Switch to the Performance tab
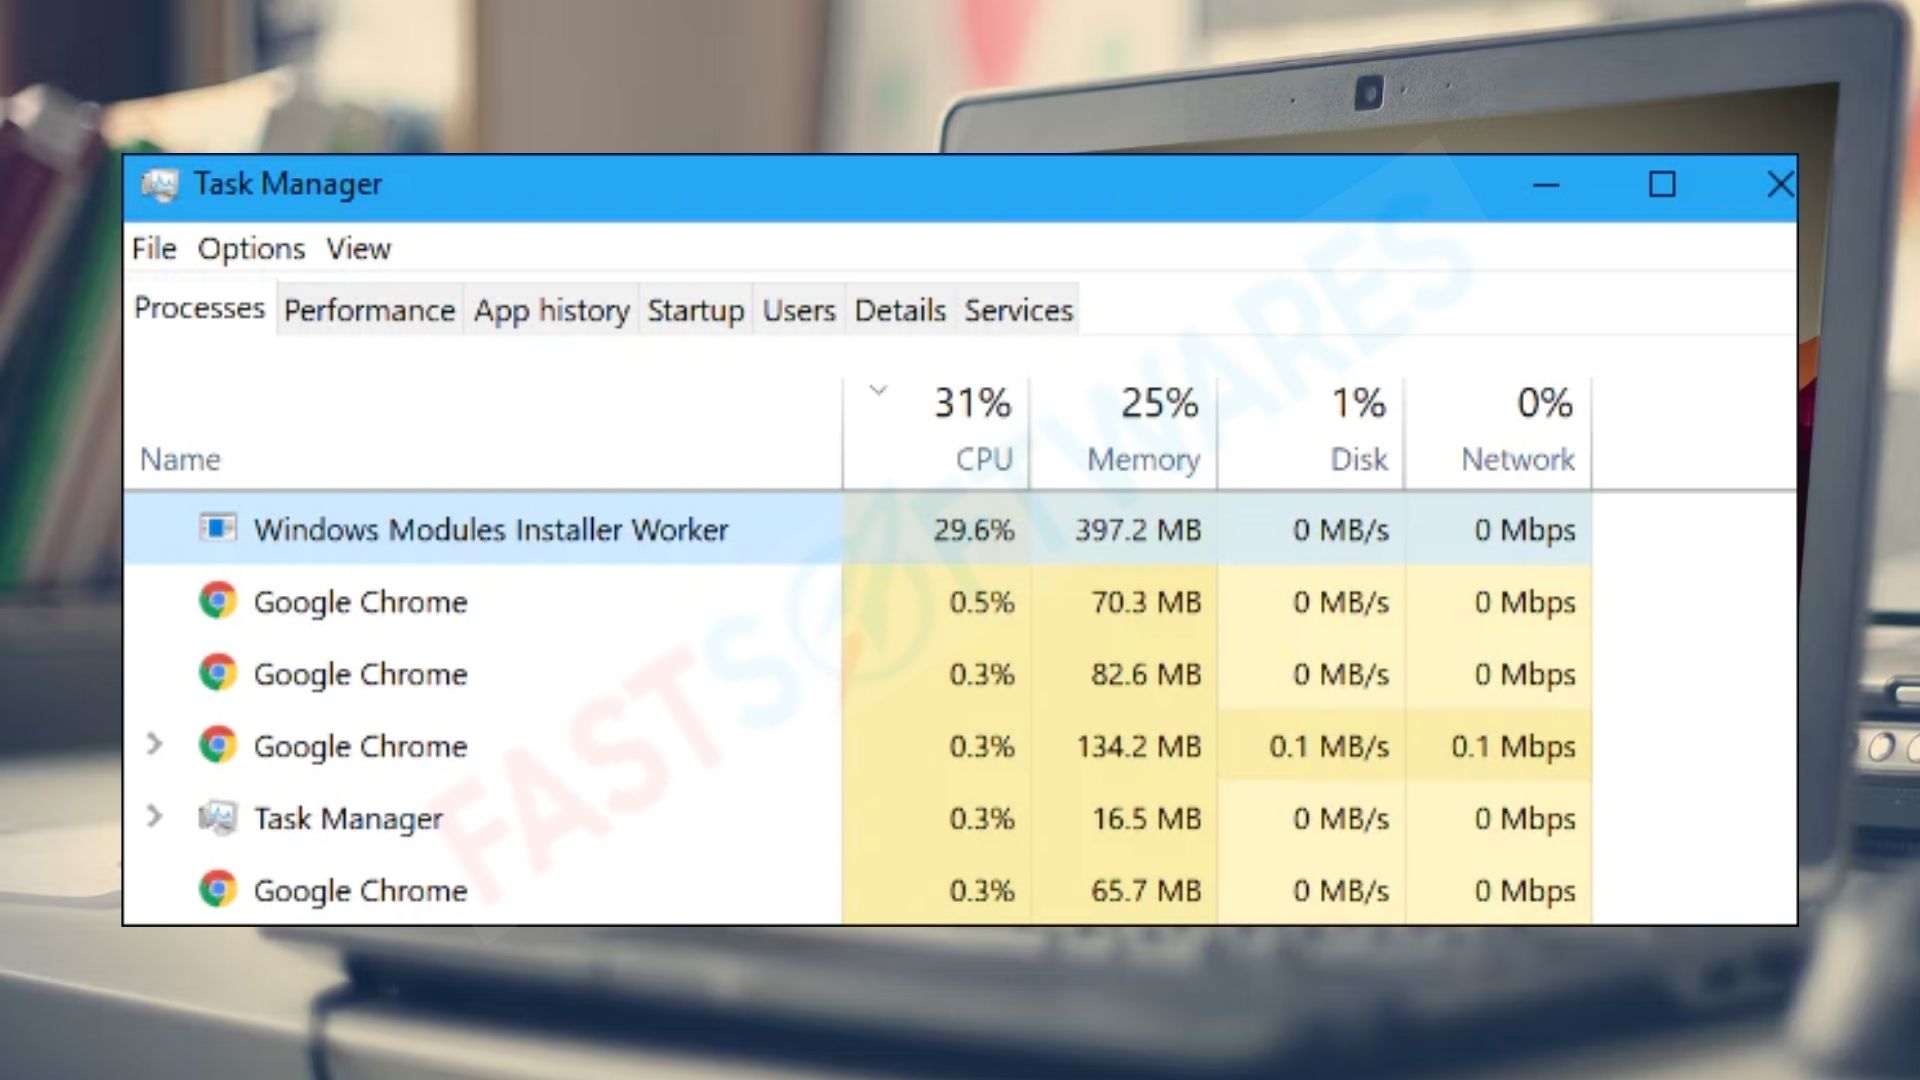The width and height of the screenshot is (1920, 1080). (369, 311)
